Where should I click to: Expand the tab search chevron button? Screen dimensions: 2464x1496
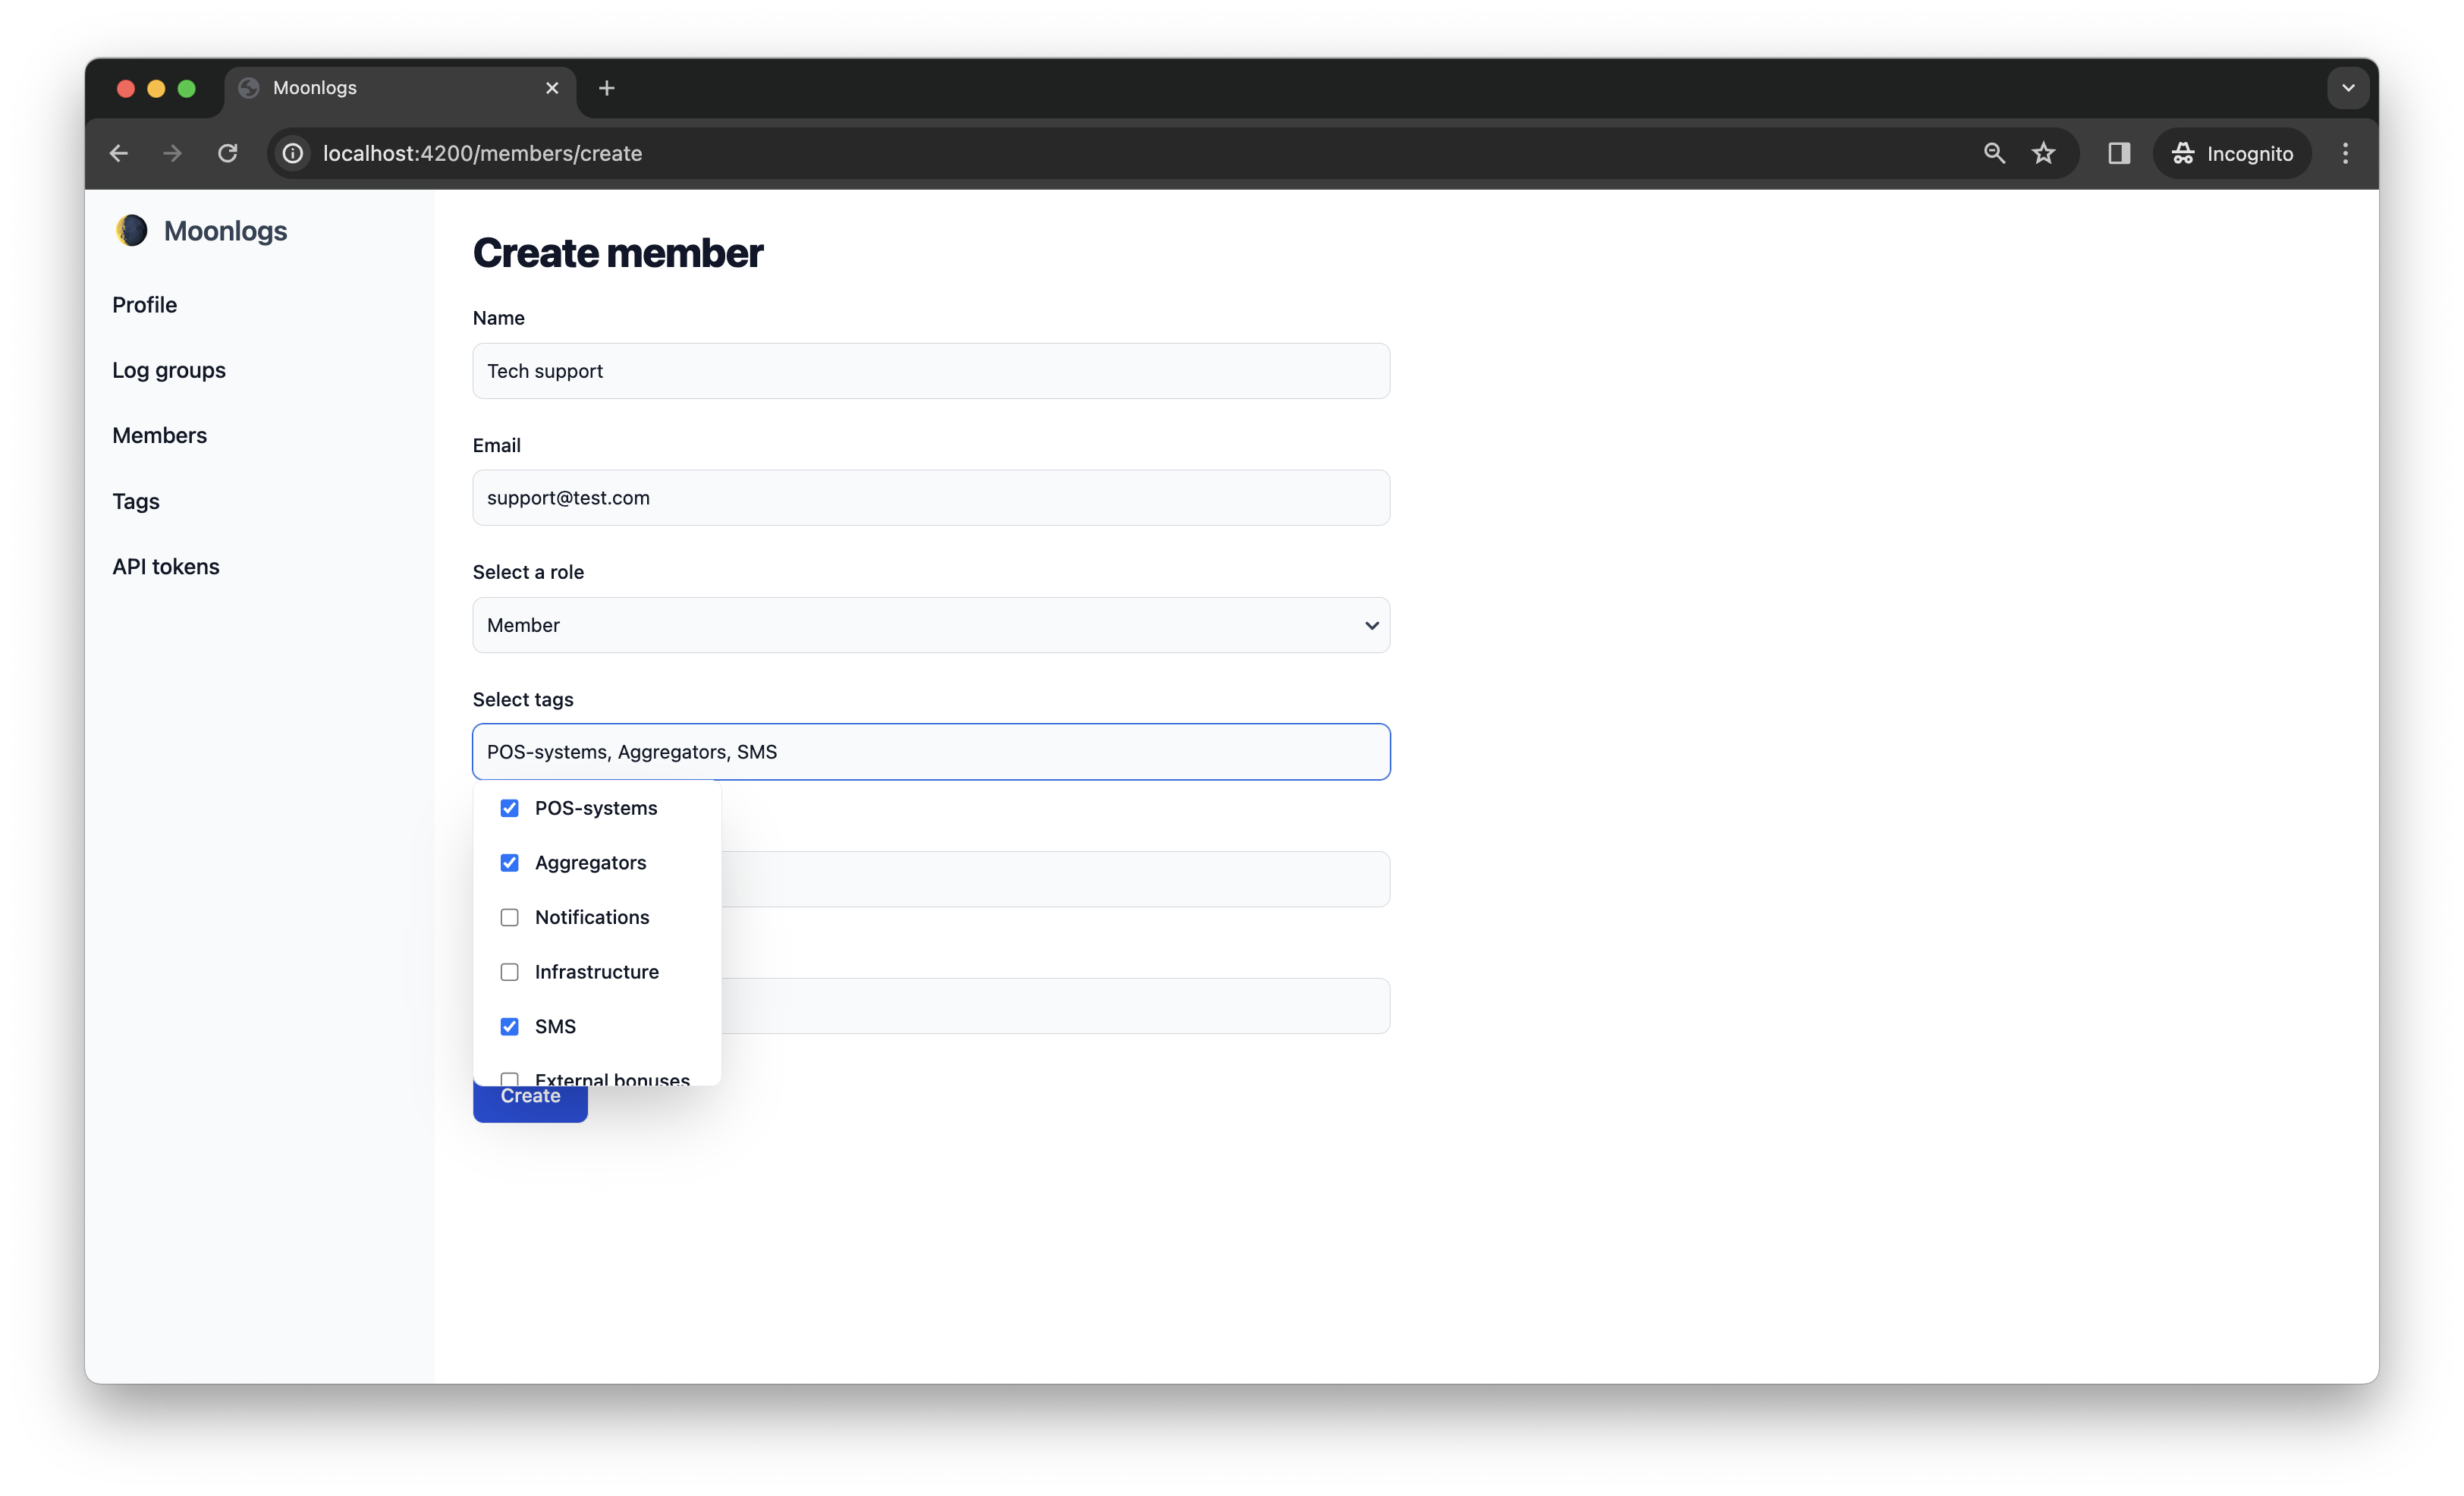click(2348, 88)
